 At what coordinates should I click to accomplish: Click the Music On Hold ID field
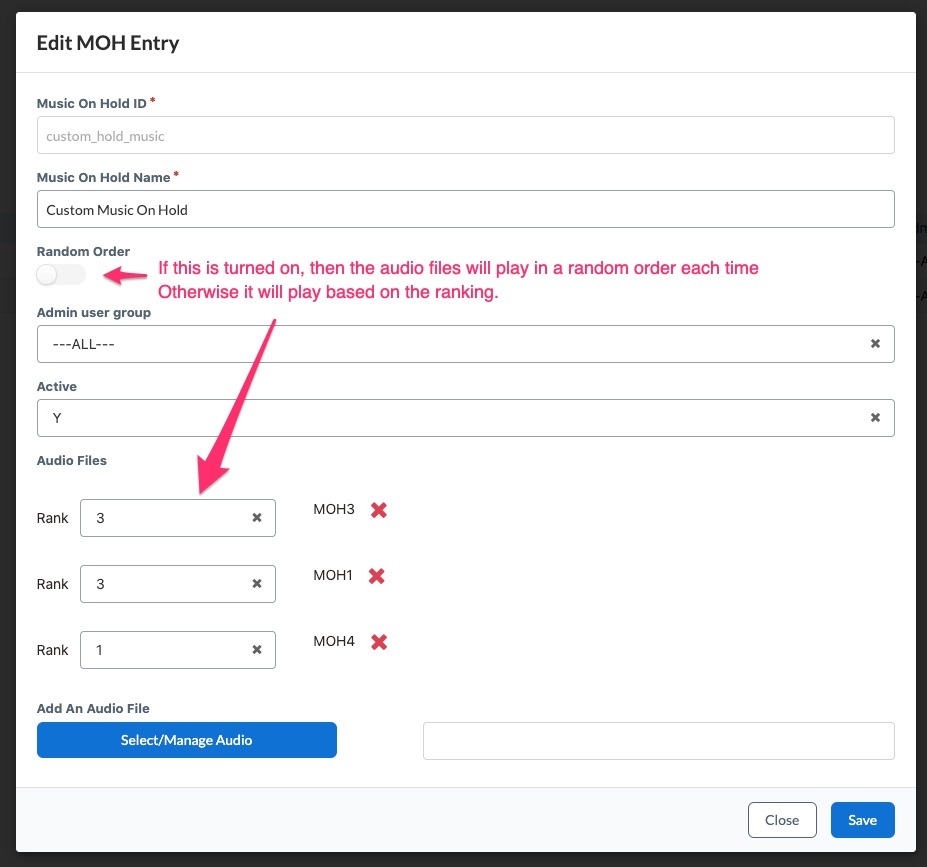[465, 135]
